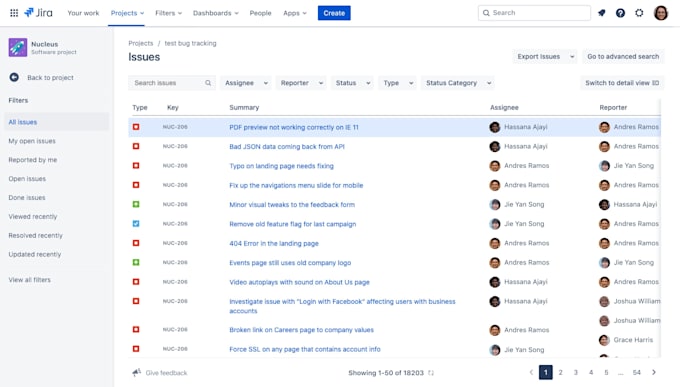Go to the next page arrow
Image resolution: width=680 pixels, height=387 pixels.
coord(654,372)
